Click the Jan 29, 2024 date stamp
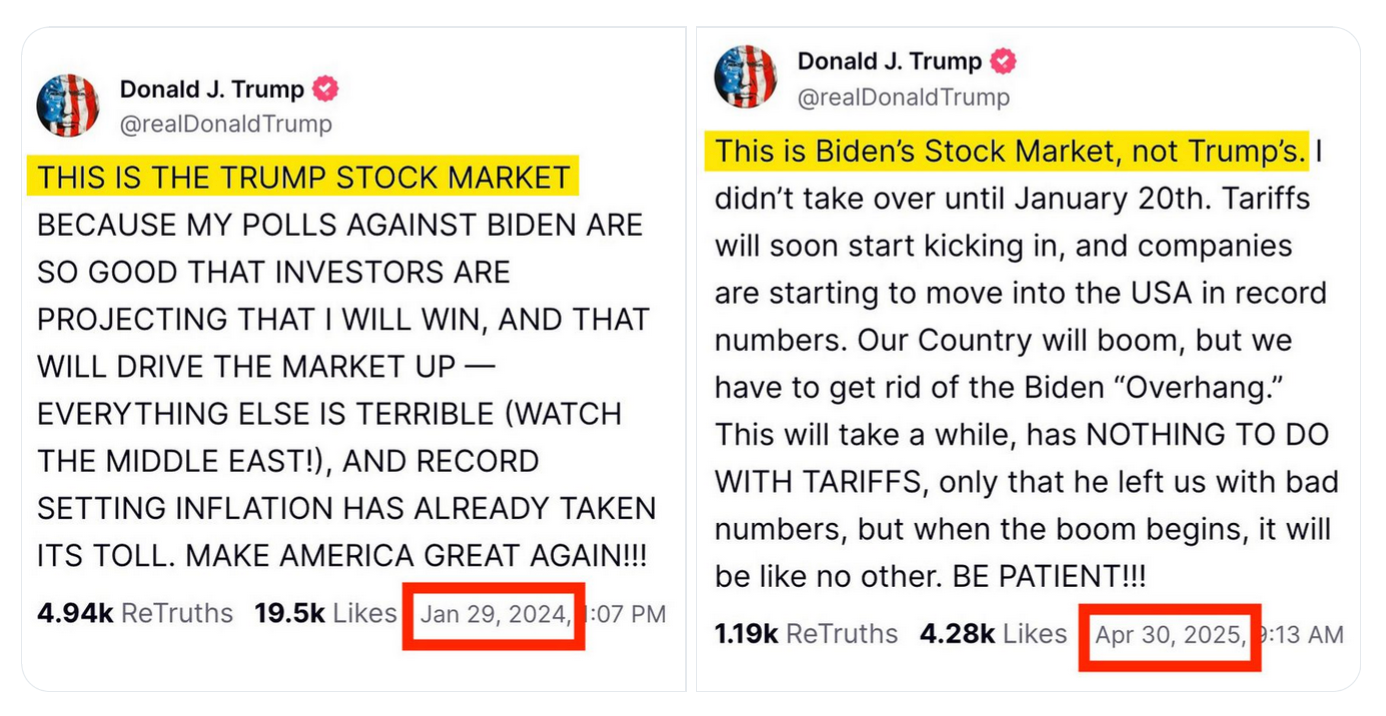This screenshot has height=716, width=1386. pos(494,614)
